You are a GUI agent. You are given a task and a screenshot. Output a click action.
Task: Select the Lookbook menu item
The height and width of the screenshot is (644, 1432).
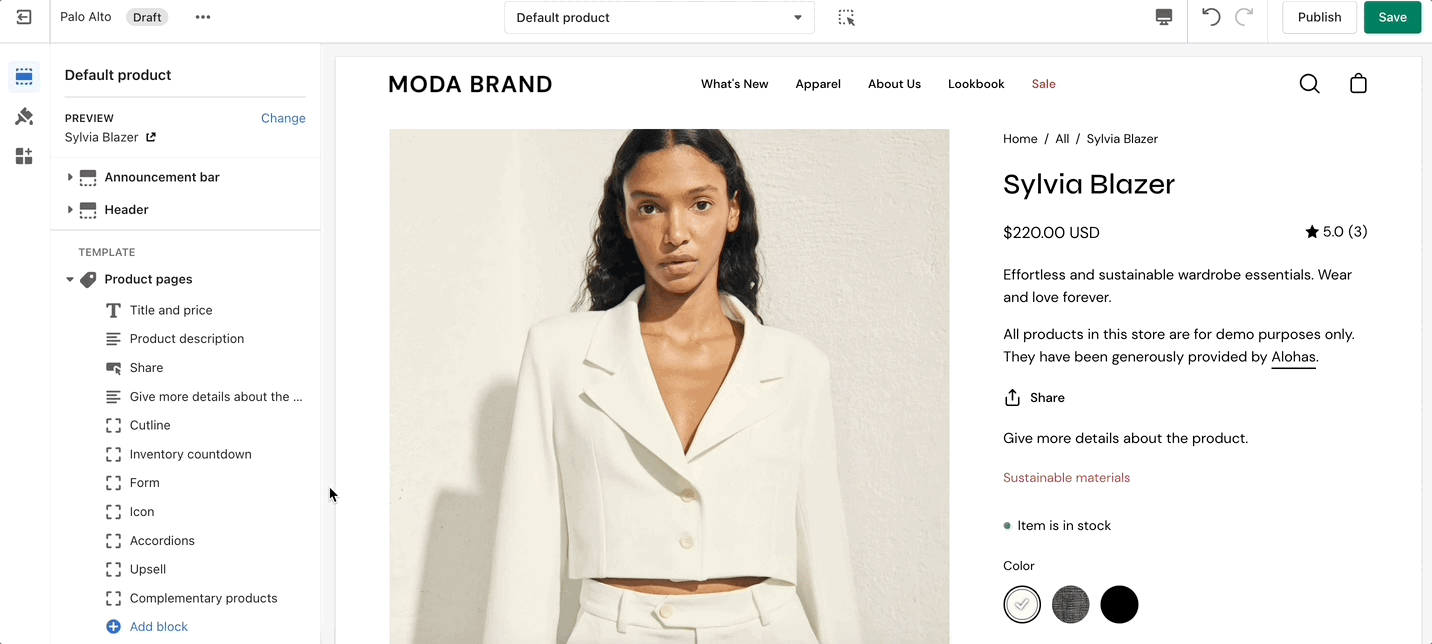(976, 84)
